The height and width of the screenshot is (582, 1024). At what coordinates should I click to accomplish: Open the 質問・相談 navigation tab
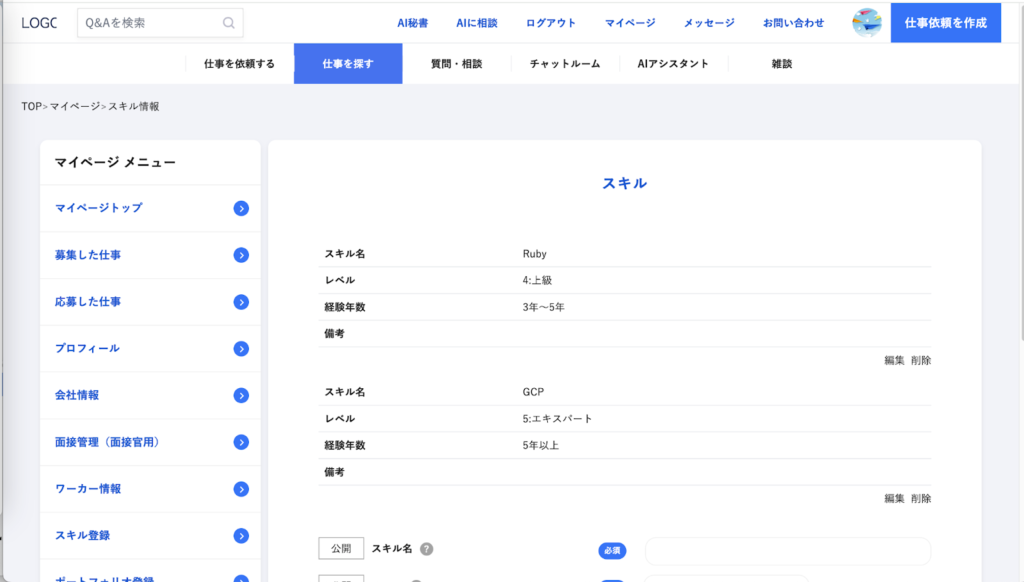coord(456,64)
